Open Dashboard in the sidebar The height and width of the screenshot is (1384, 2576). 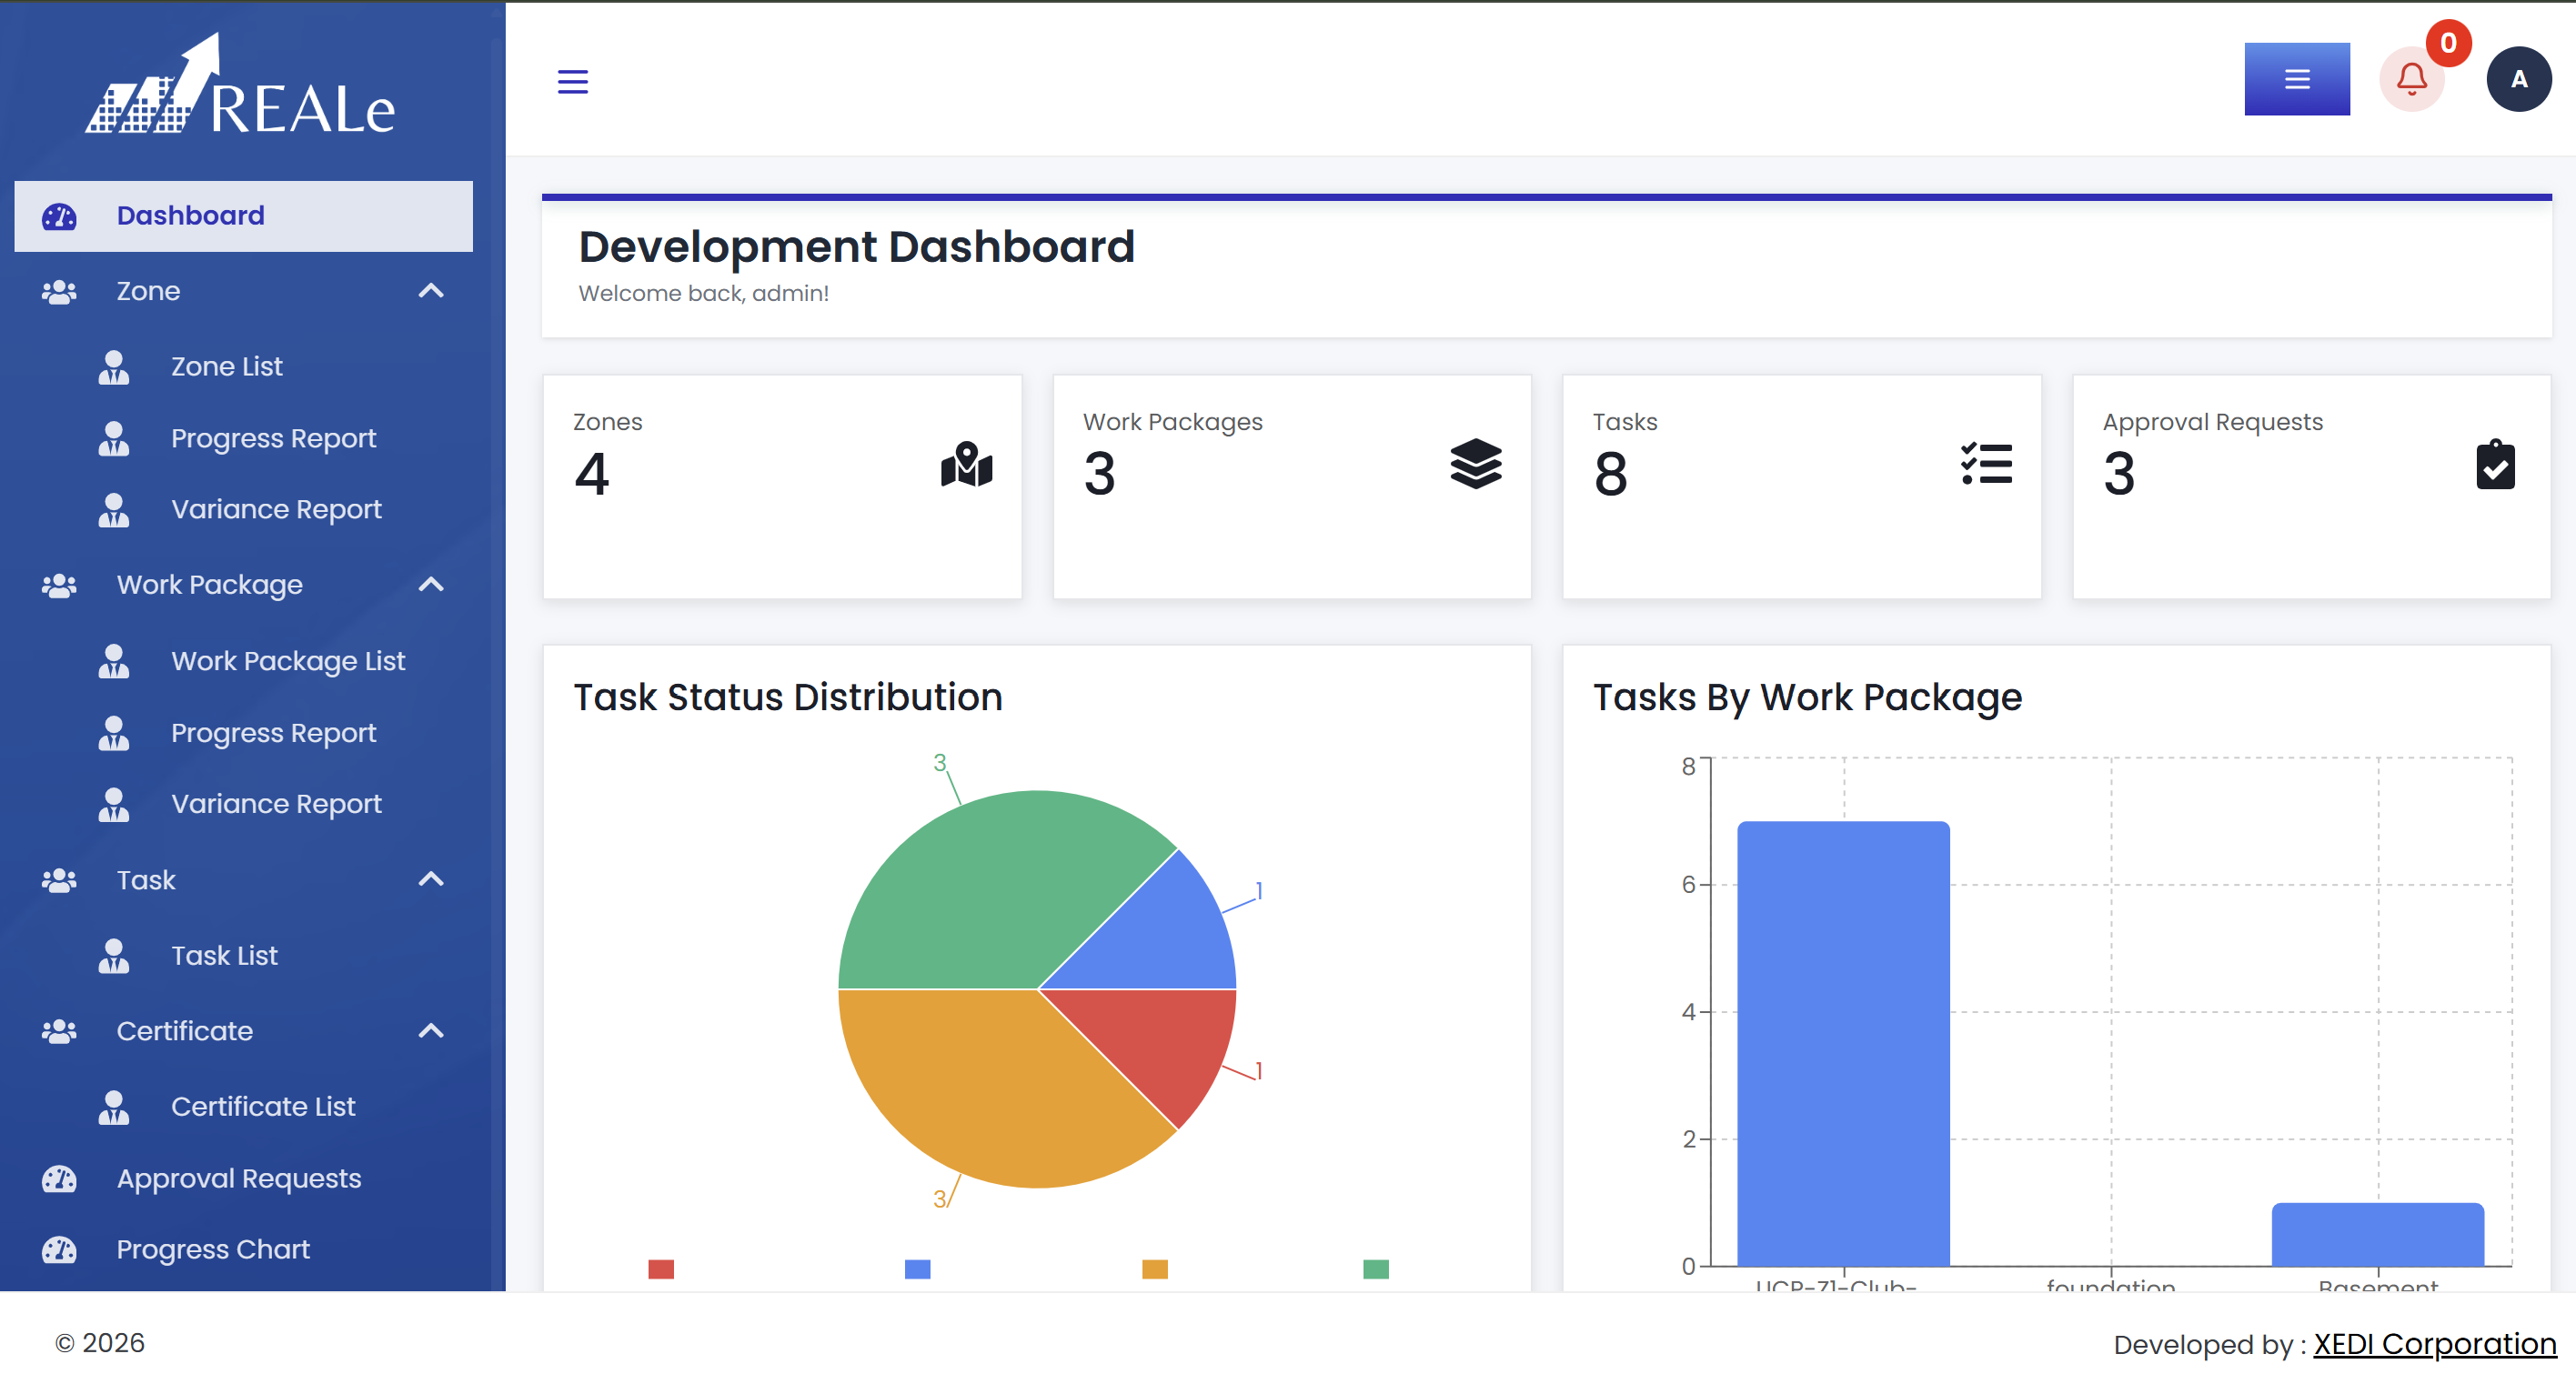243,216
